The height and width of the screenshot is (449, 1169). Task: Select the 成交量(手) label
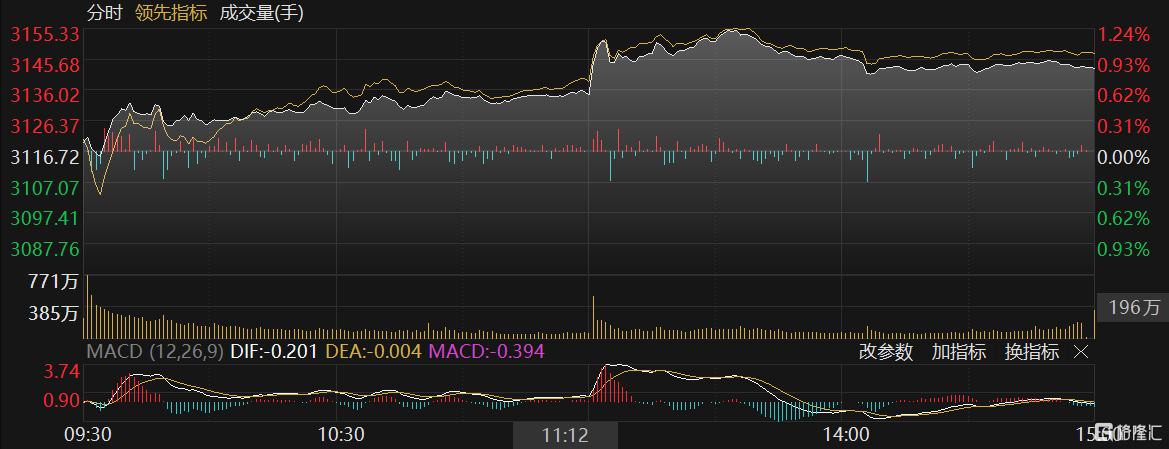pos(262,13)
